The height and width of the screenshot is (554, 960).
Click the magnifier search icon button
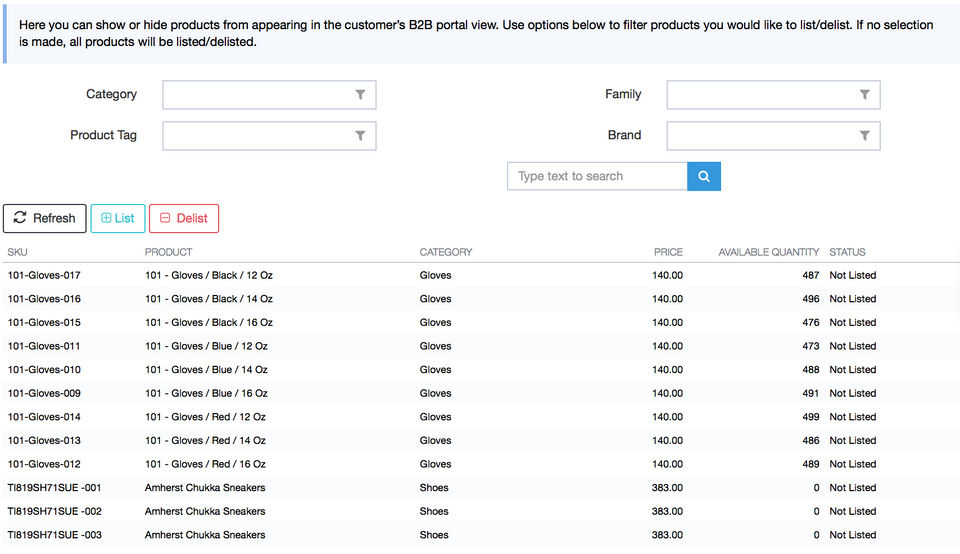coord(704,176)
